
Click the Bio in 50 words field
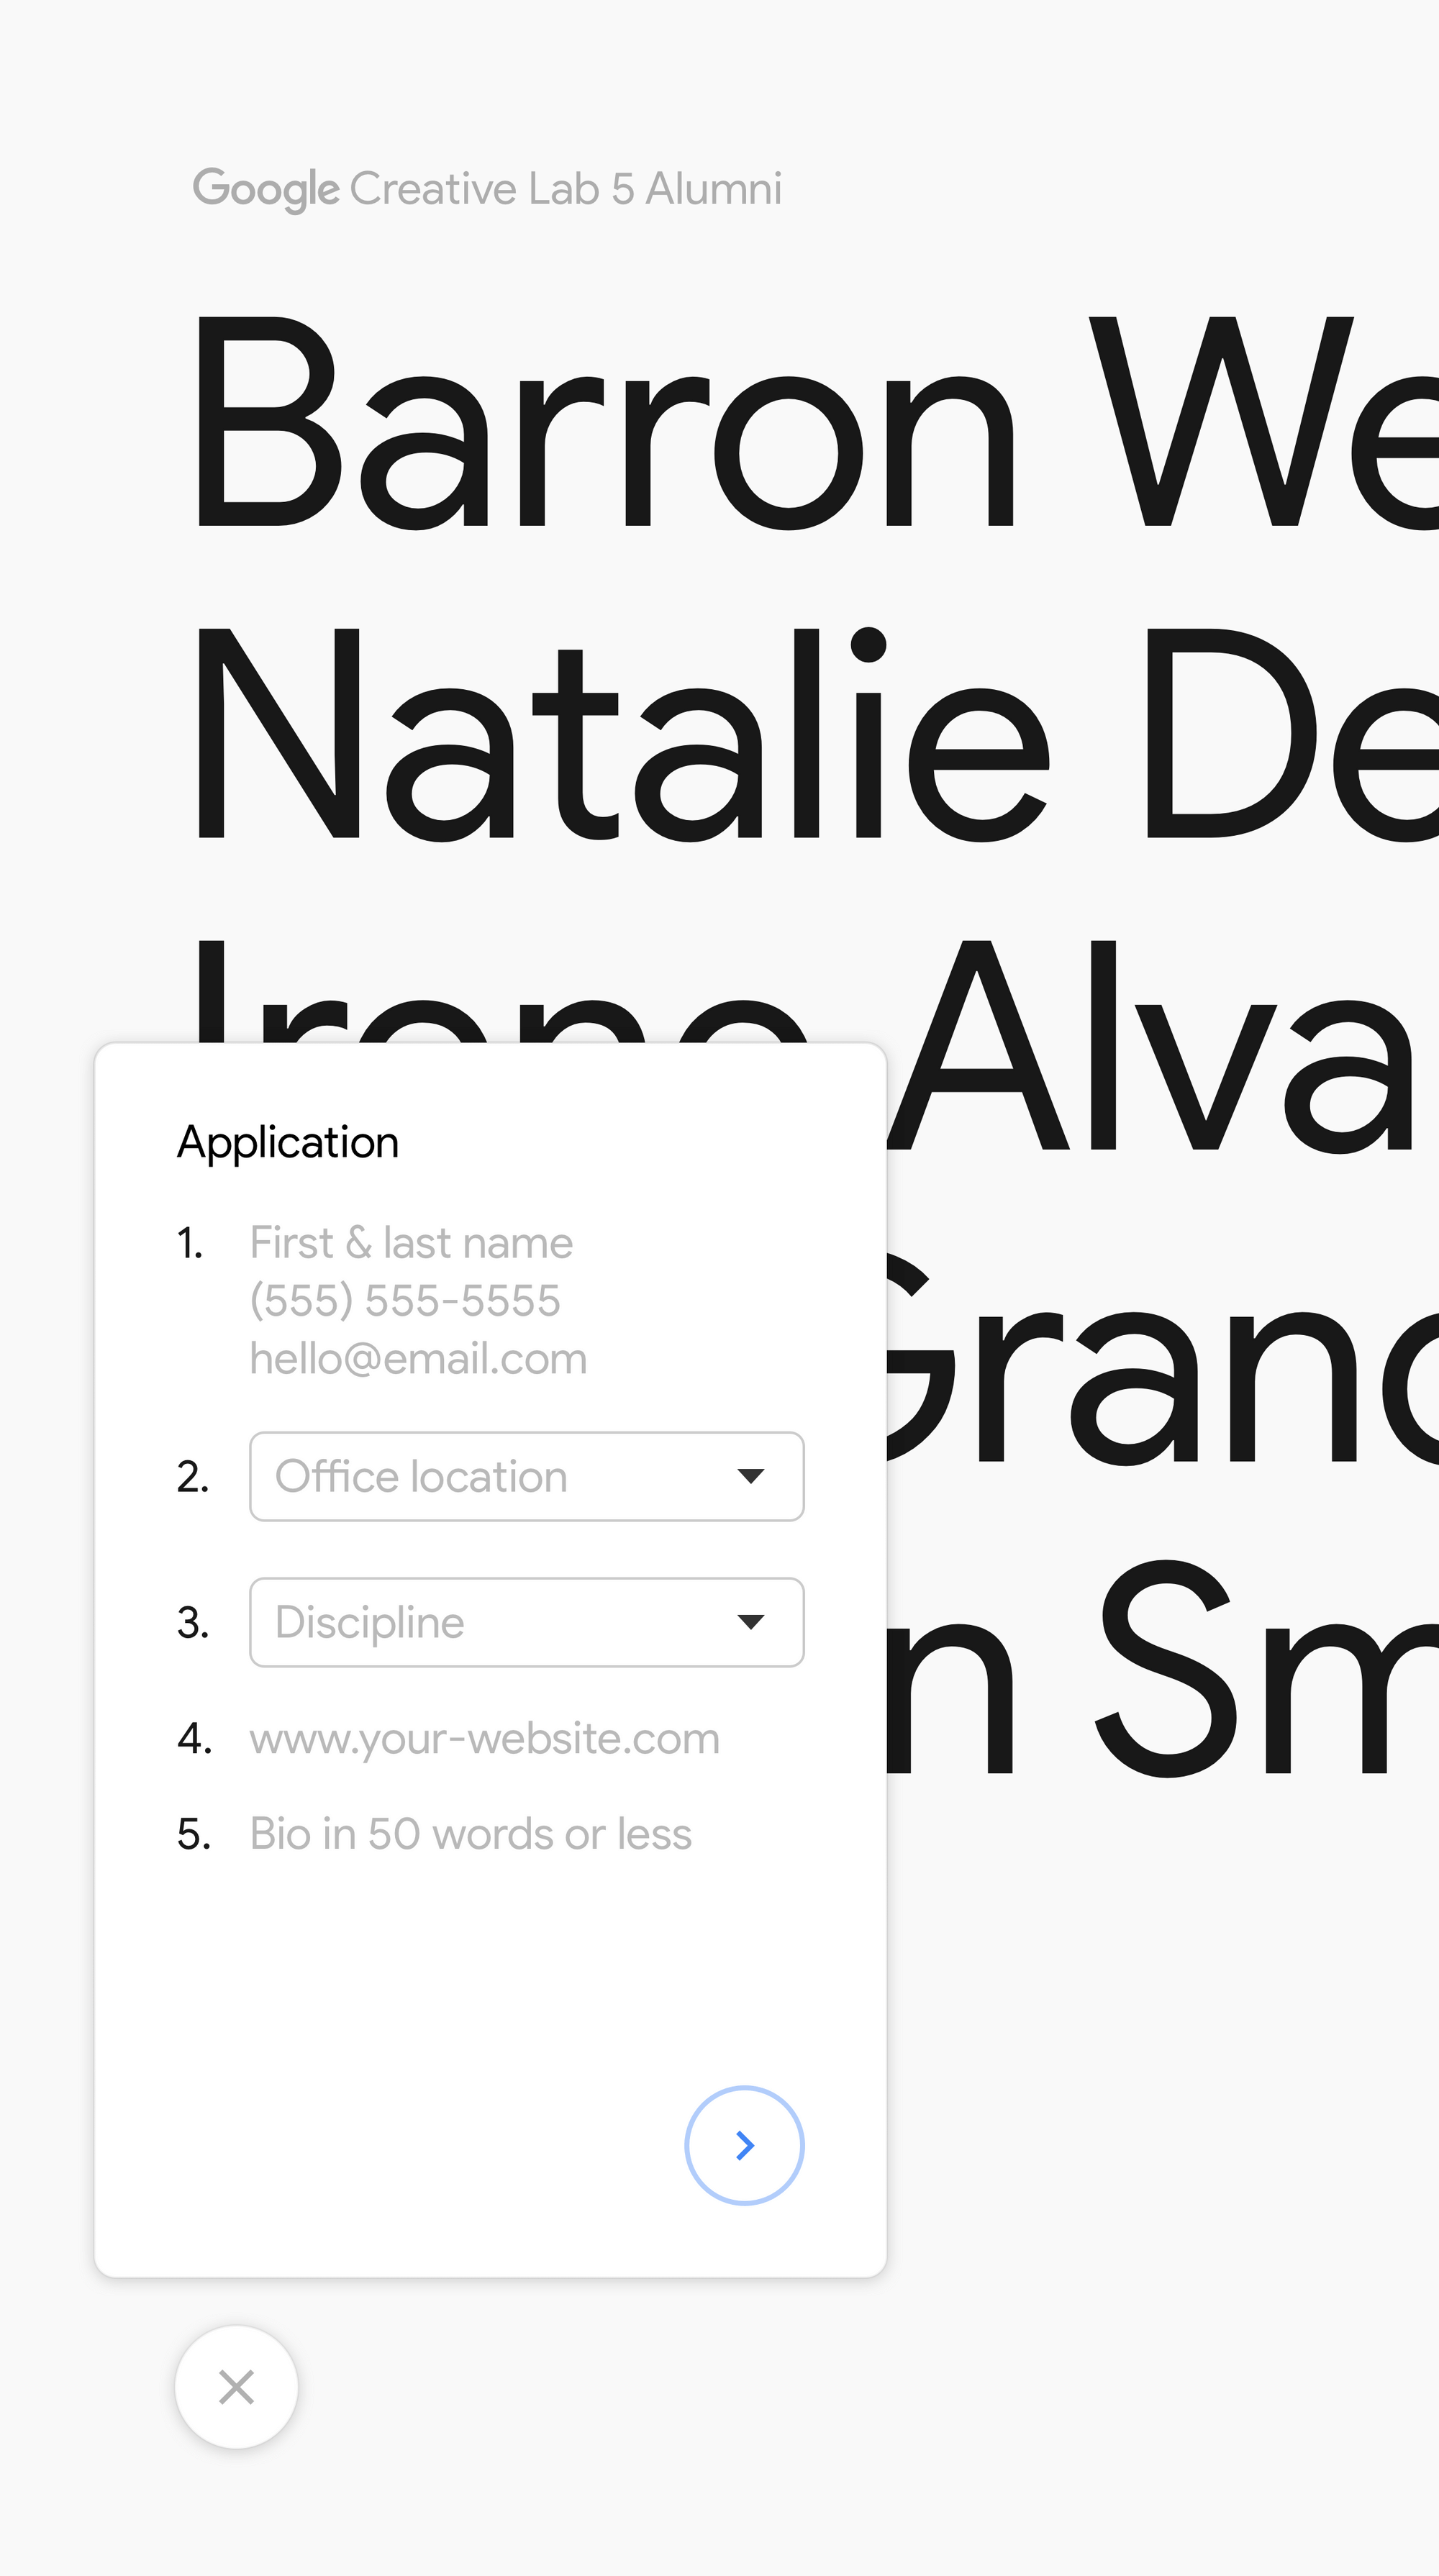click(470, 1833)
